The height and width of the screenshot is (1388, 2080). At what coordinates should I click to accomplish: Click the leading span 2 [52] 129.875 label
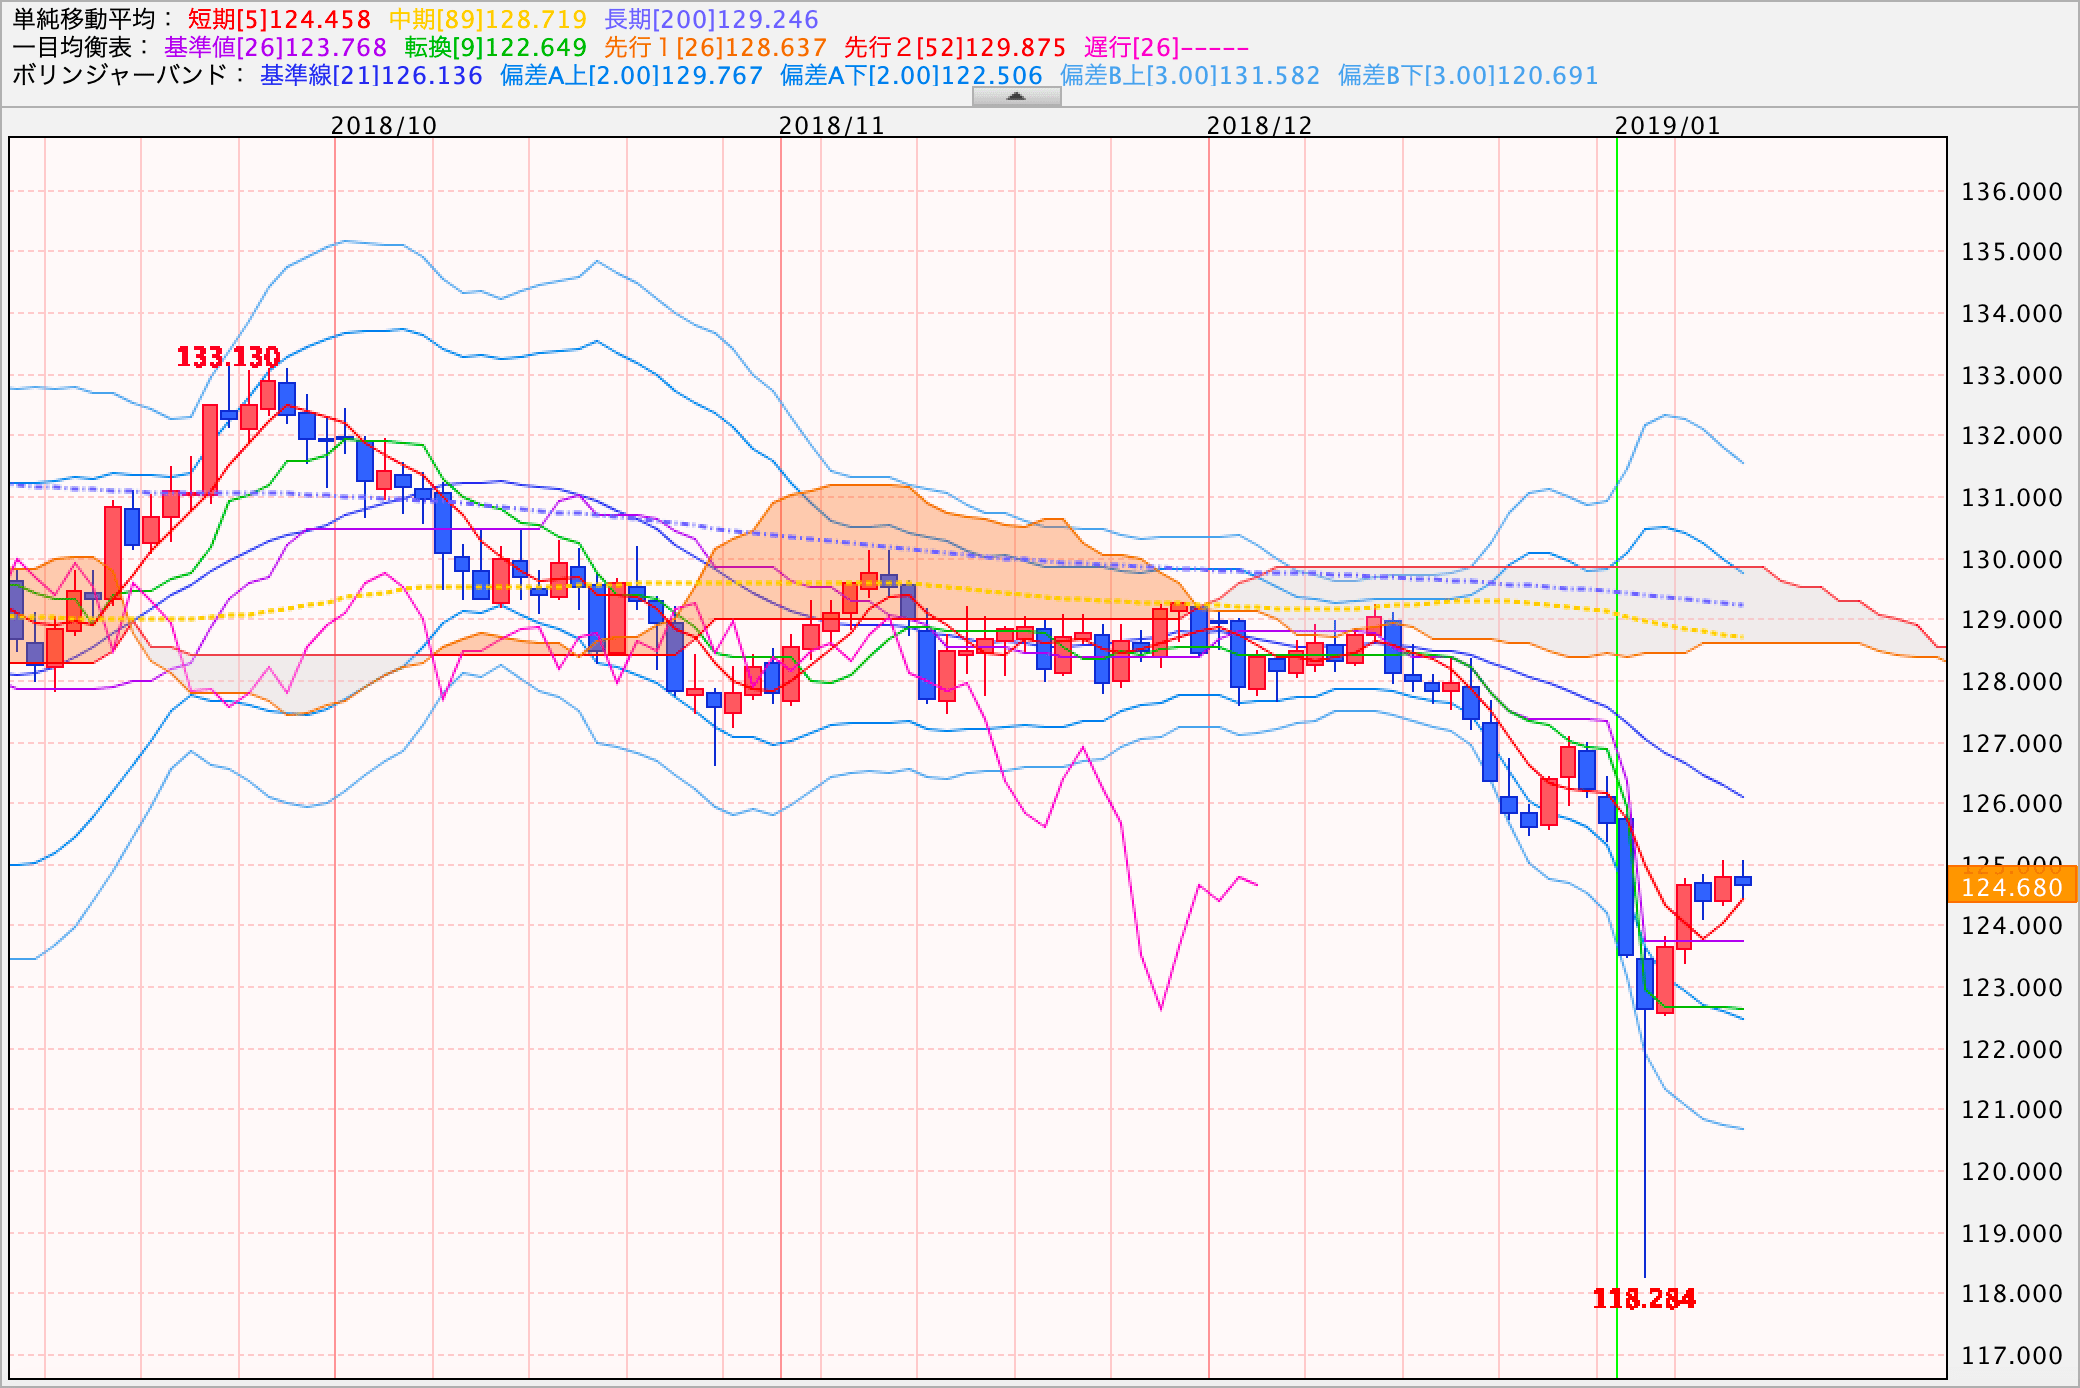coord(956,48)
